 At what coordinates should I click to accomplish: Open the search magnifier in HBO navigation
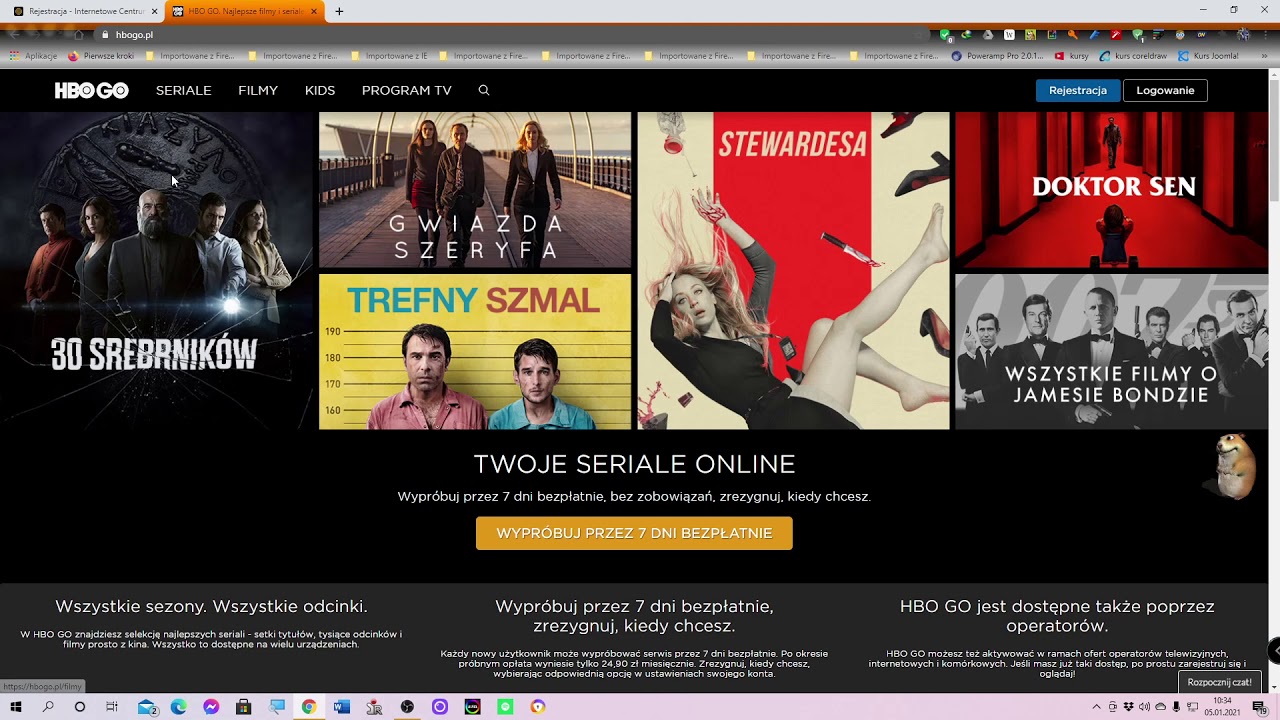[484, 90]
